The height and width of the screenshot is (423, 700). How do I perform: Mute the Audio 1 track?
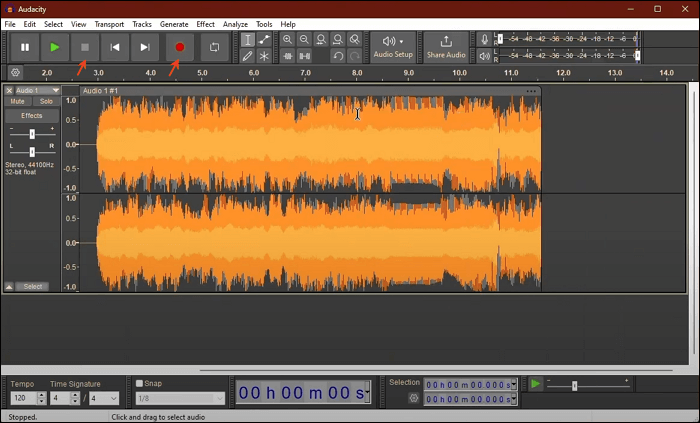pos(17,102)
